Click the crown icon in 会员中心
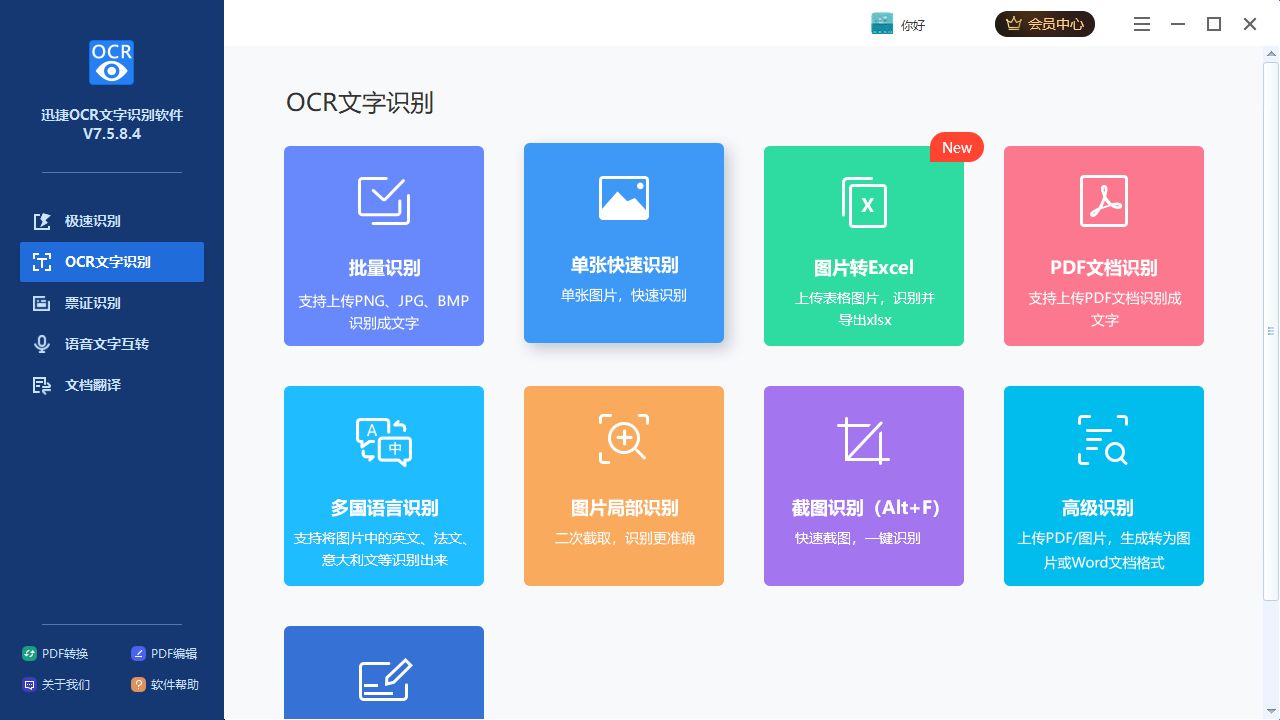The height and width of the screenshot is (720, 1280). tap(1014, 24)
